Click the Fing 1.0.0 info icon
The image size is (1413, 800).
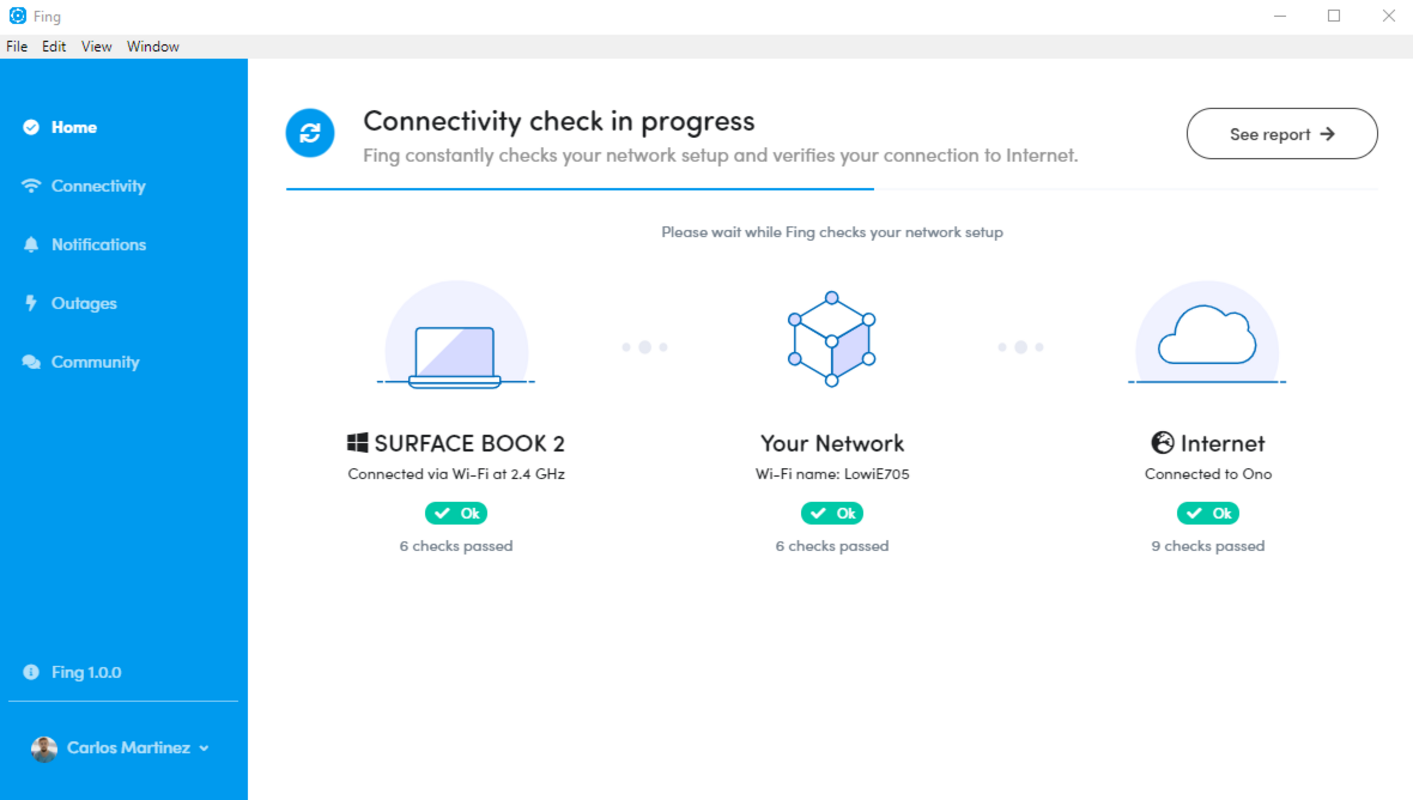[x=31, y=672]
